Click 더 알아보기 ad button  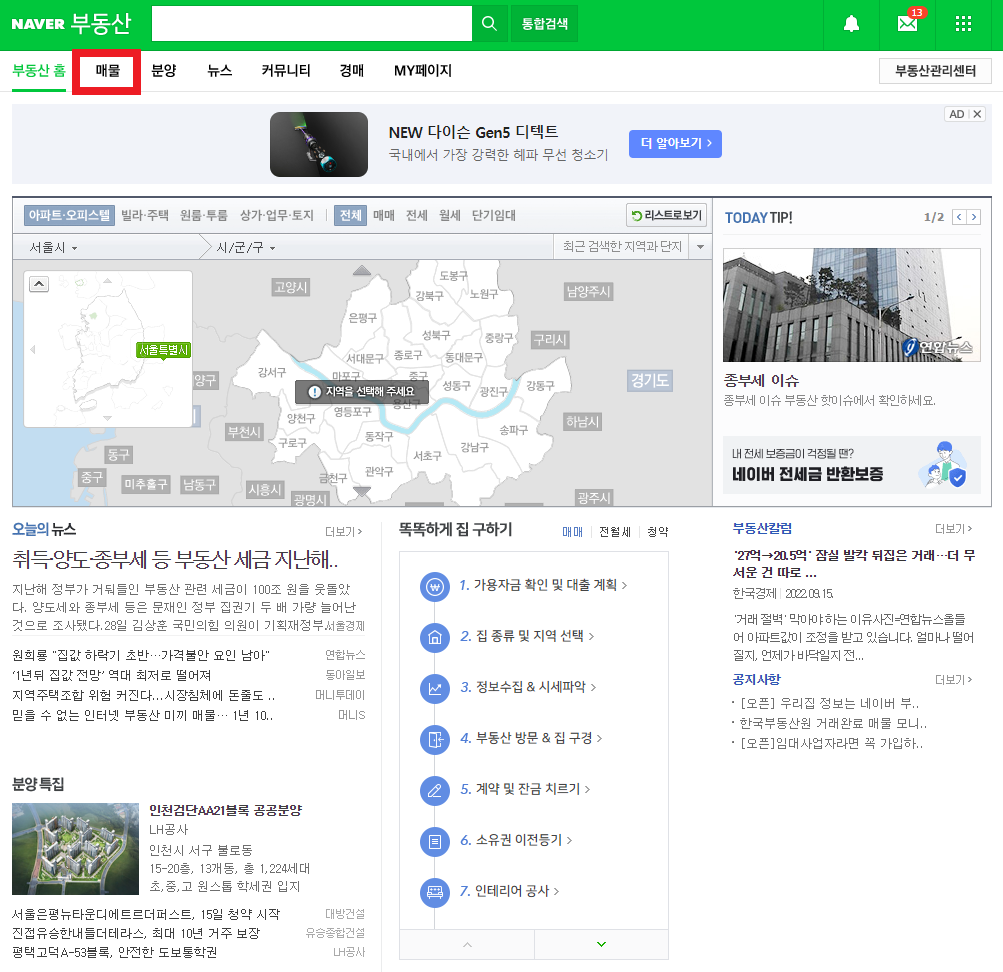point(675,144)
